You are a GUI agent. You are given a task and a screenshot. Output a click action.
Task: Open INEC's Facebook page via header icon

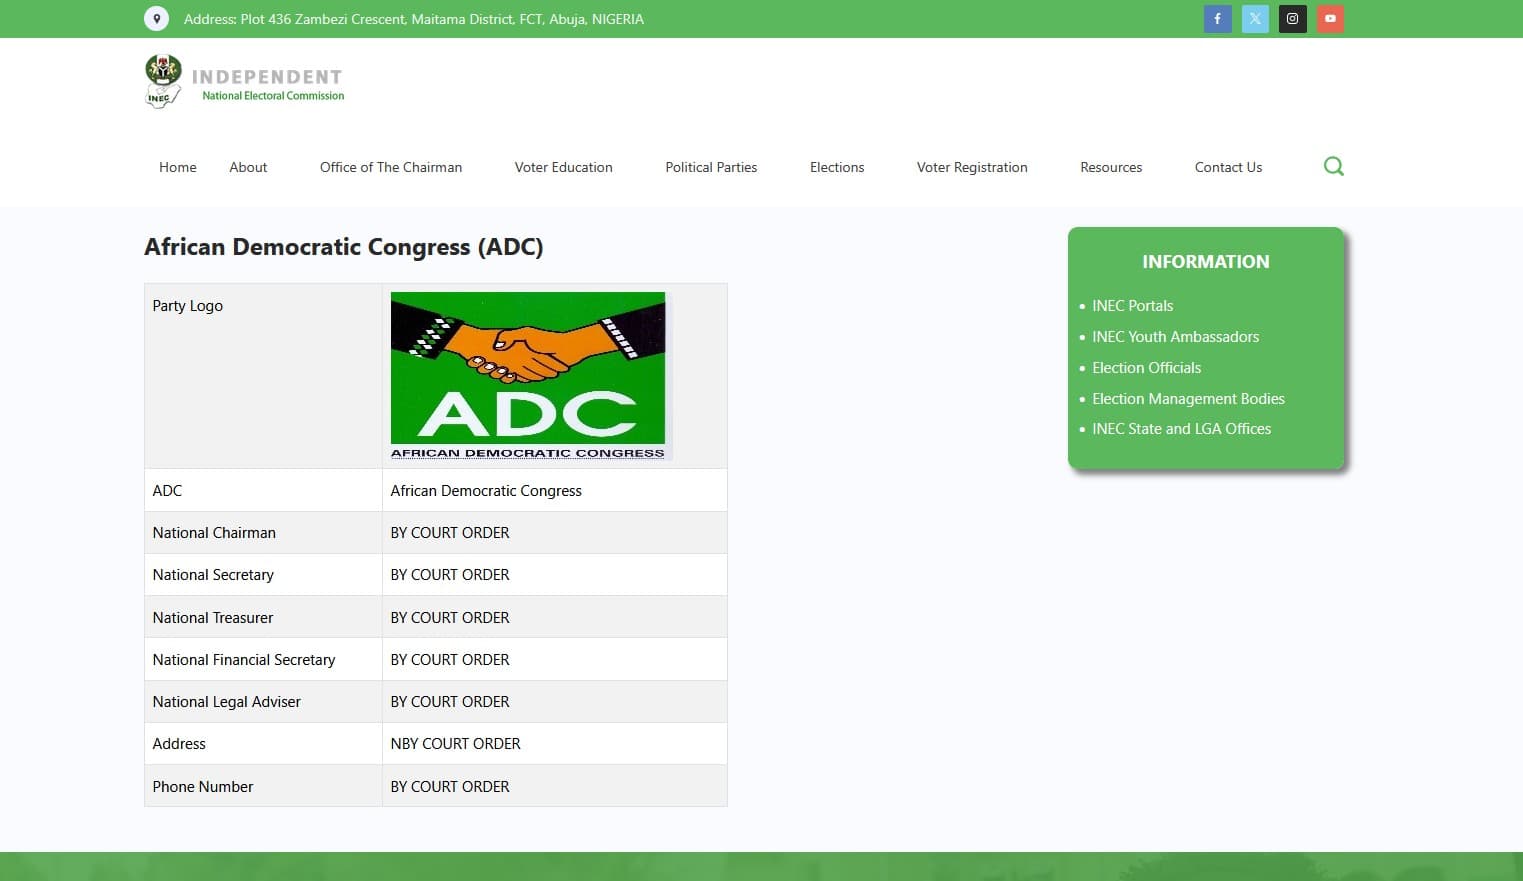coord(1217,18)
